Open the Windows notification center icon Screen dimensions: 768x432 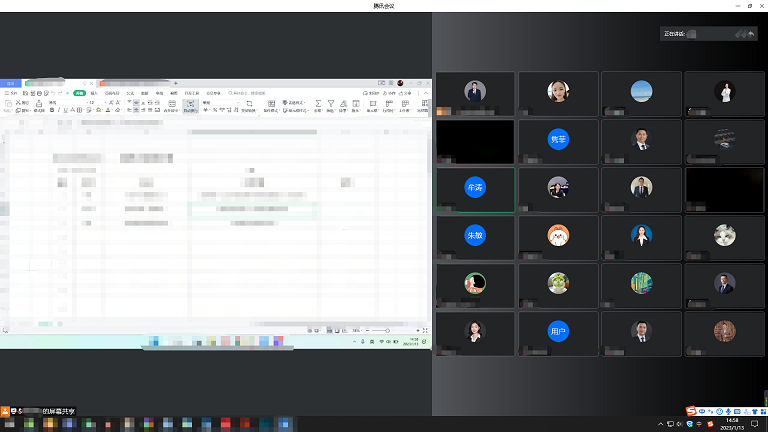[x=754, y=424]
